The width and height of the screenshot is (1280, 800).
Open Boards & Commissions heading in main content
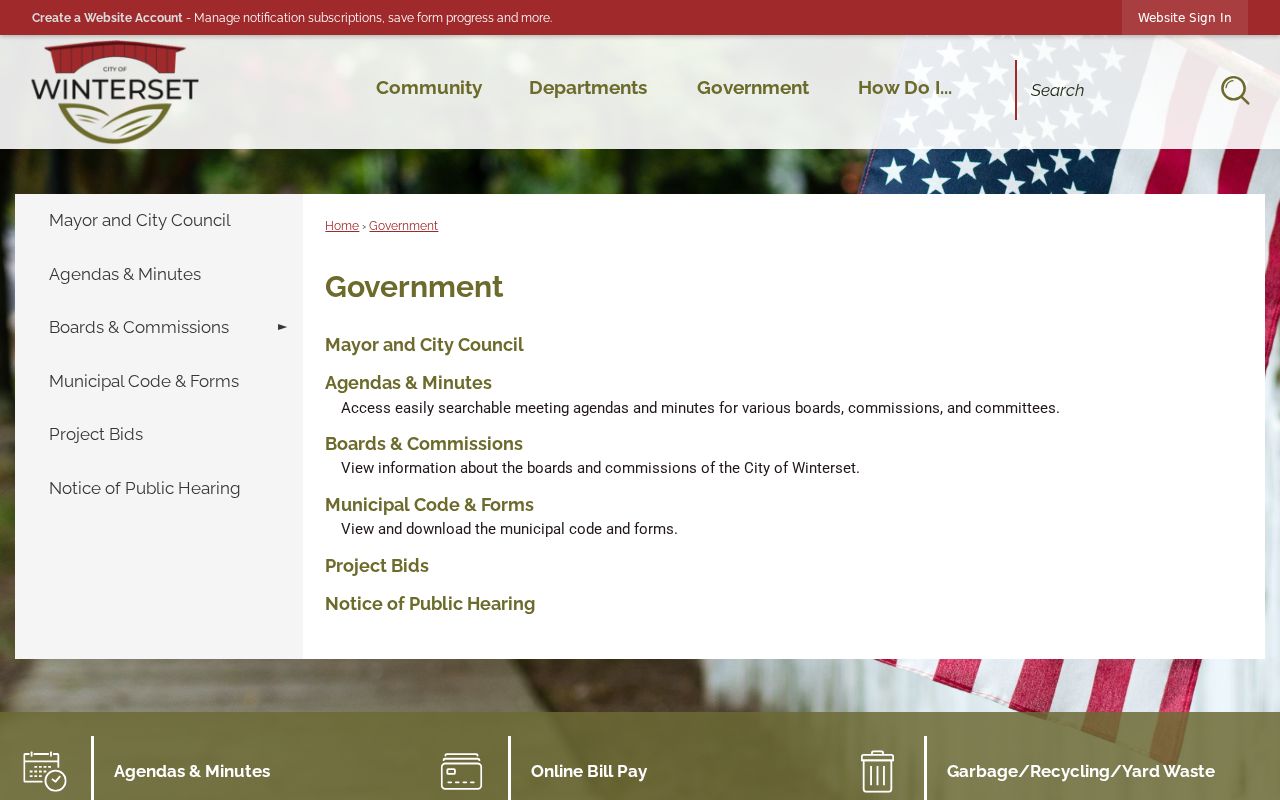point(424,444)
